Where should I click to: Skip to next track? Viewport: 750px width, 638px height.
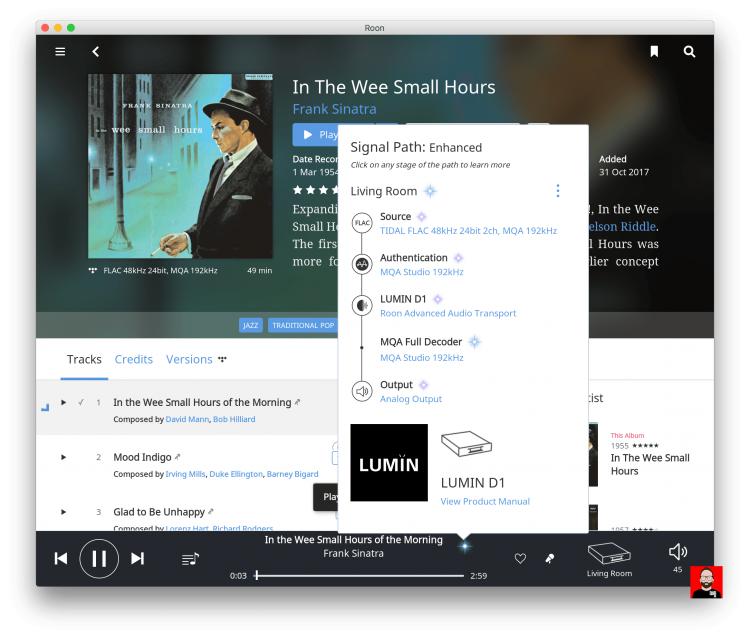138,558
